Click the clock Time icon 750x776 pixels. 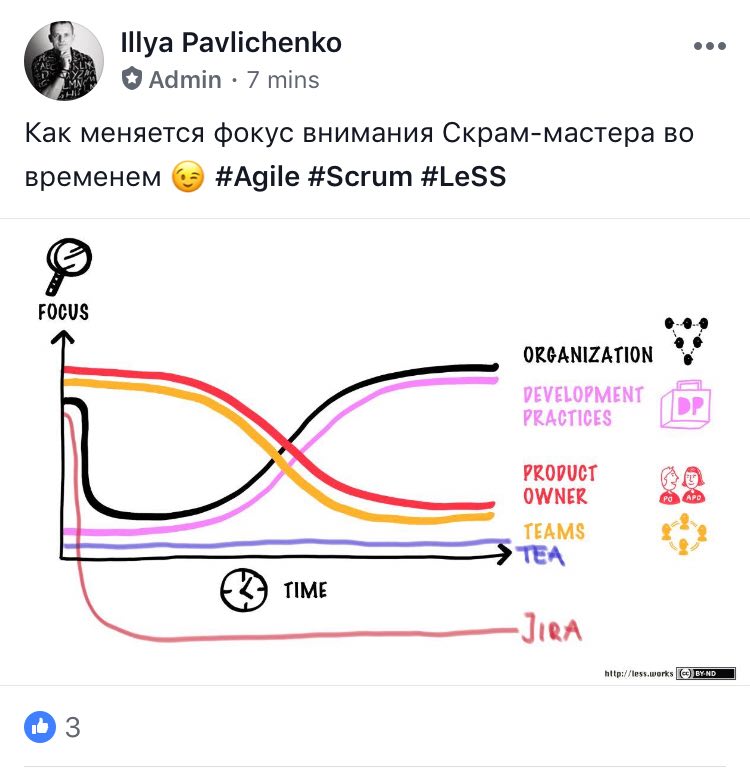244,590
